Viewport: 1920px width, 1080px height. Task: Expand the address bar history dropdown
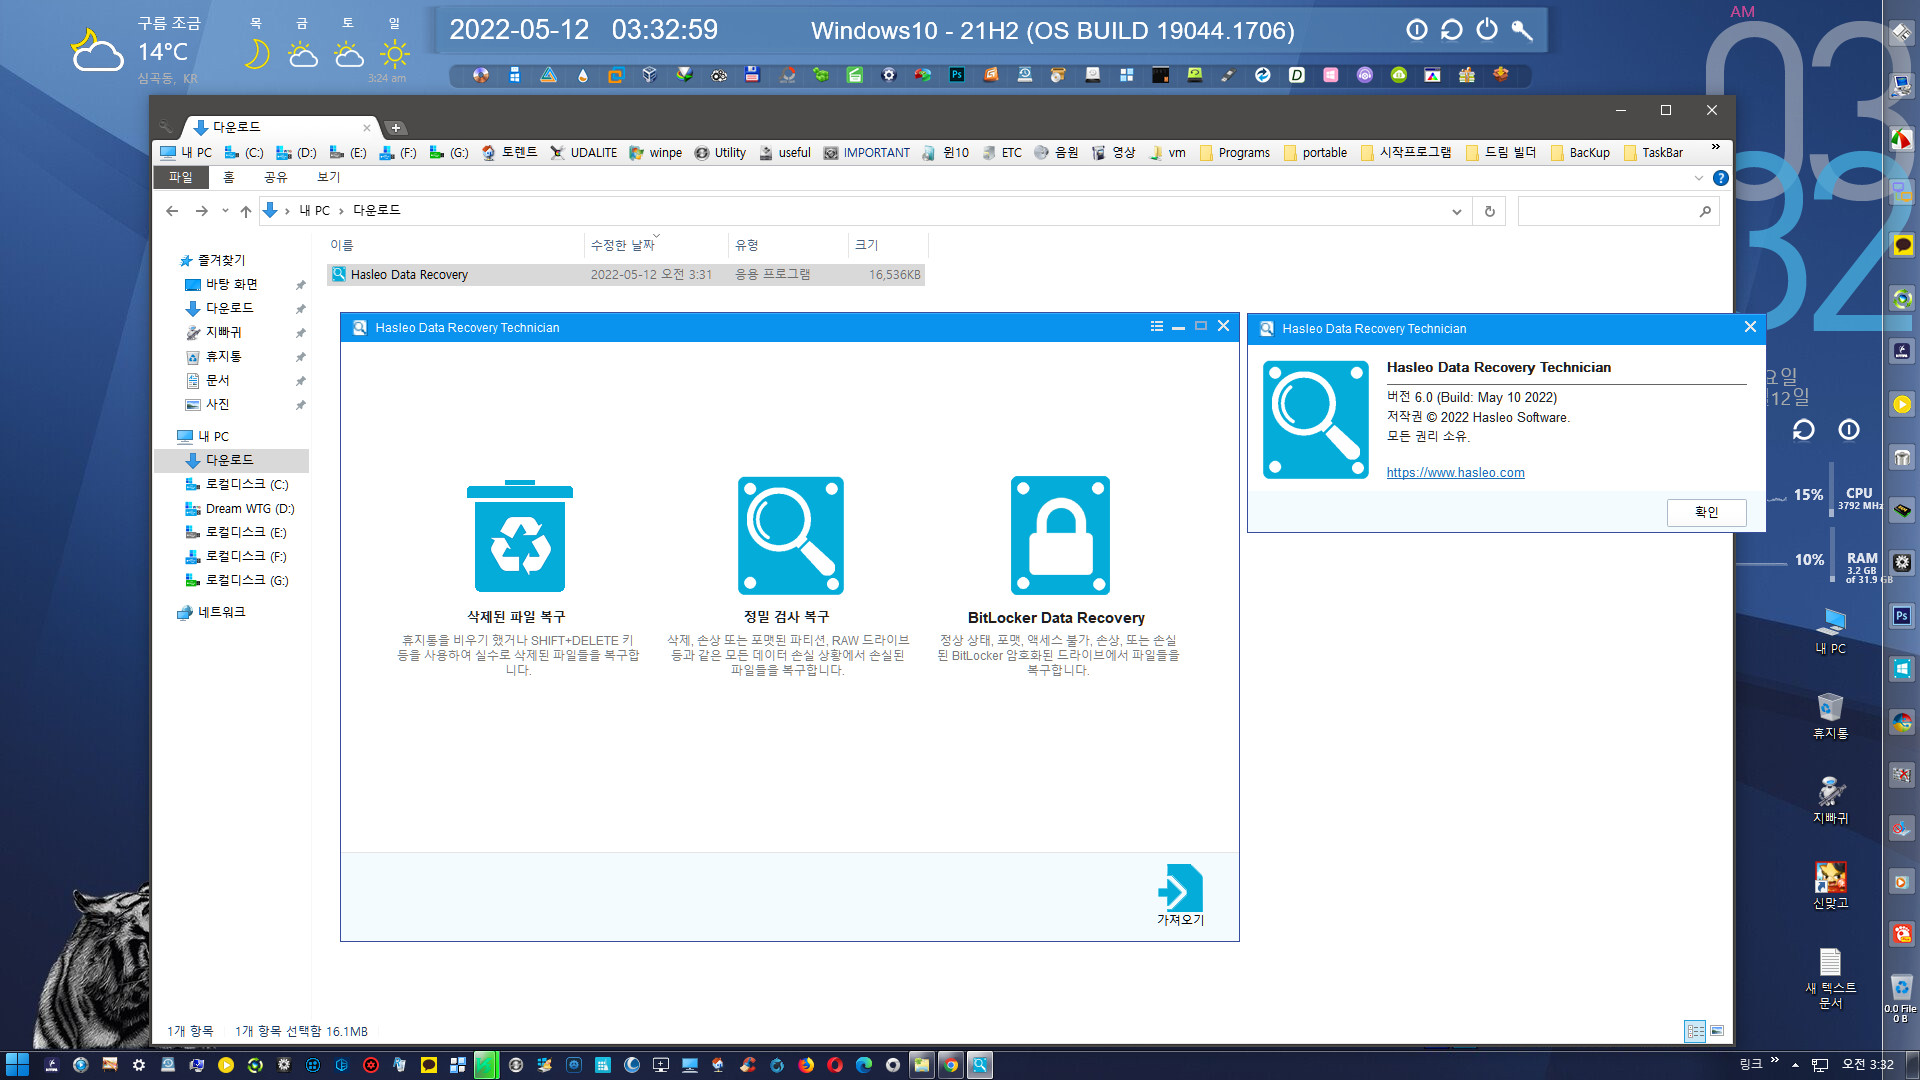point(1456,211)
